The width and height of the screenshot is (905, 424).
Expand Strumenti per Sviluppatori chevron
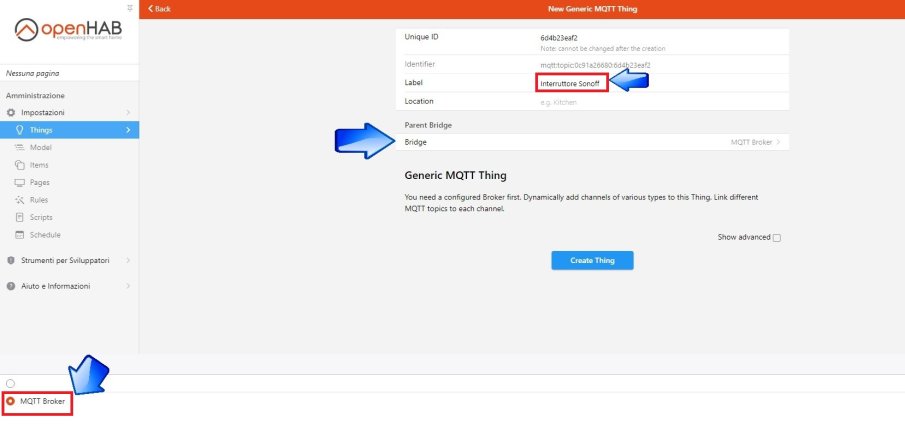point(128,260)
